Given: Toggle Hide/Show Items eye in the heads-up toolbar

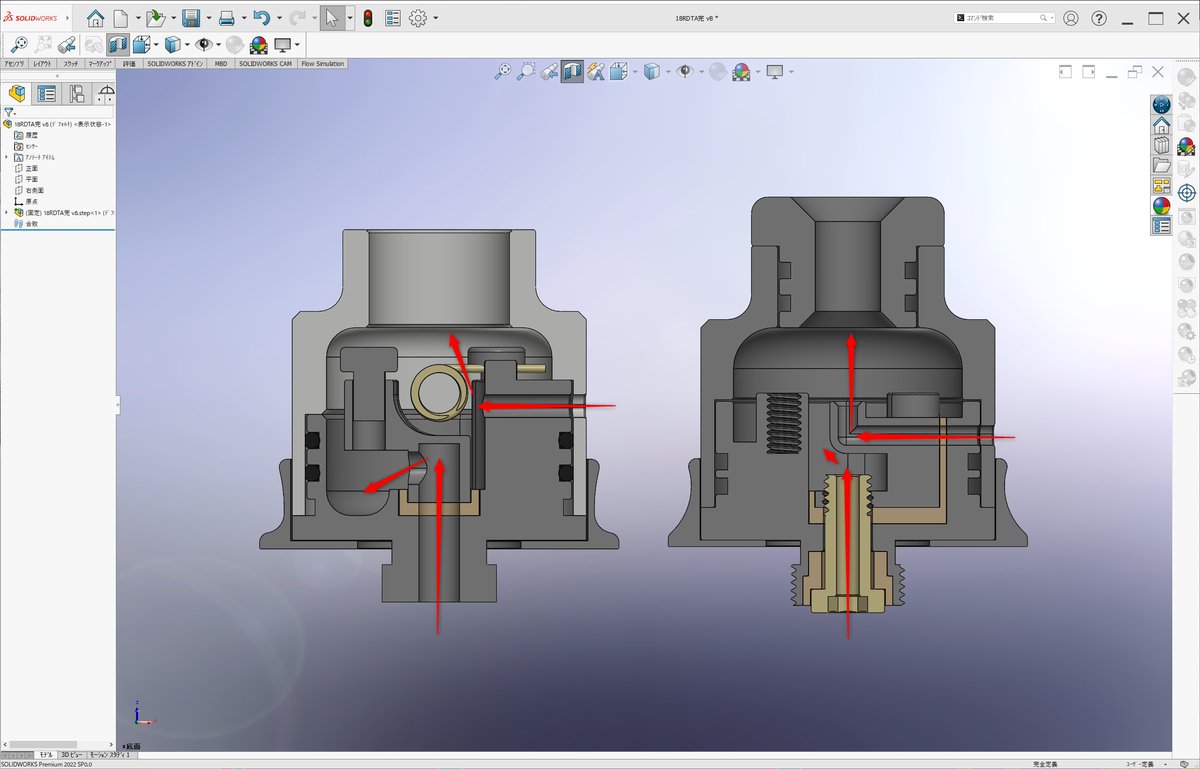Looking at the screenshot, I should pyautogui.click(x=685, y=71).
